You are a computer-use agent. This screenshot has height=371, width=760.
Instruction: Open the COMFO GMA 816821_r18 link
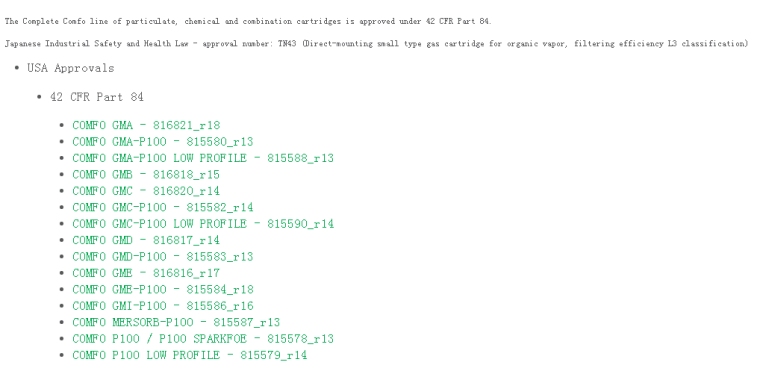[146, 125]
